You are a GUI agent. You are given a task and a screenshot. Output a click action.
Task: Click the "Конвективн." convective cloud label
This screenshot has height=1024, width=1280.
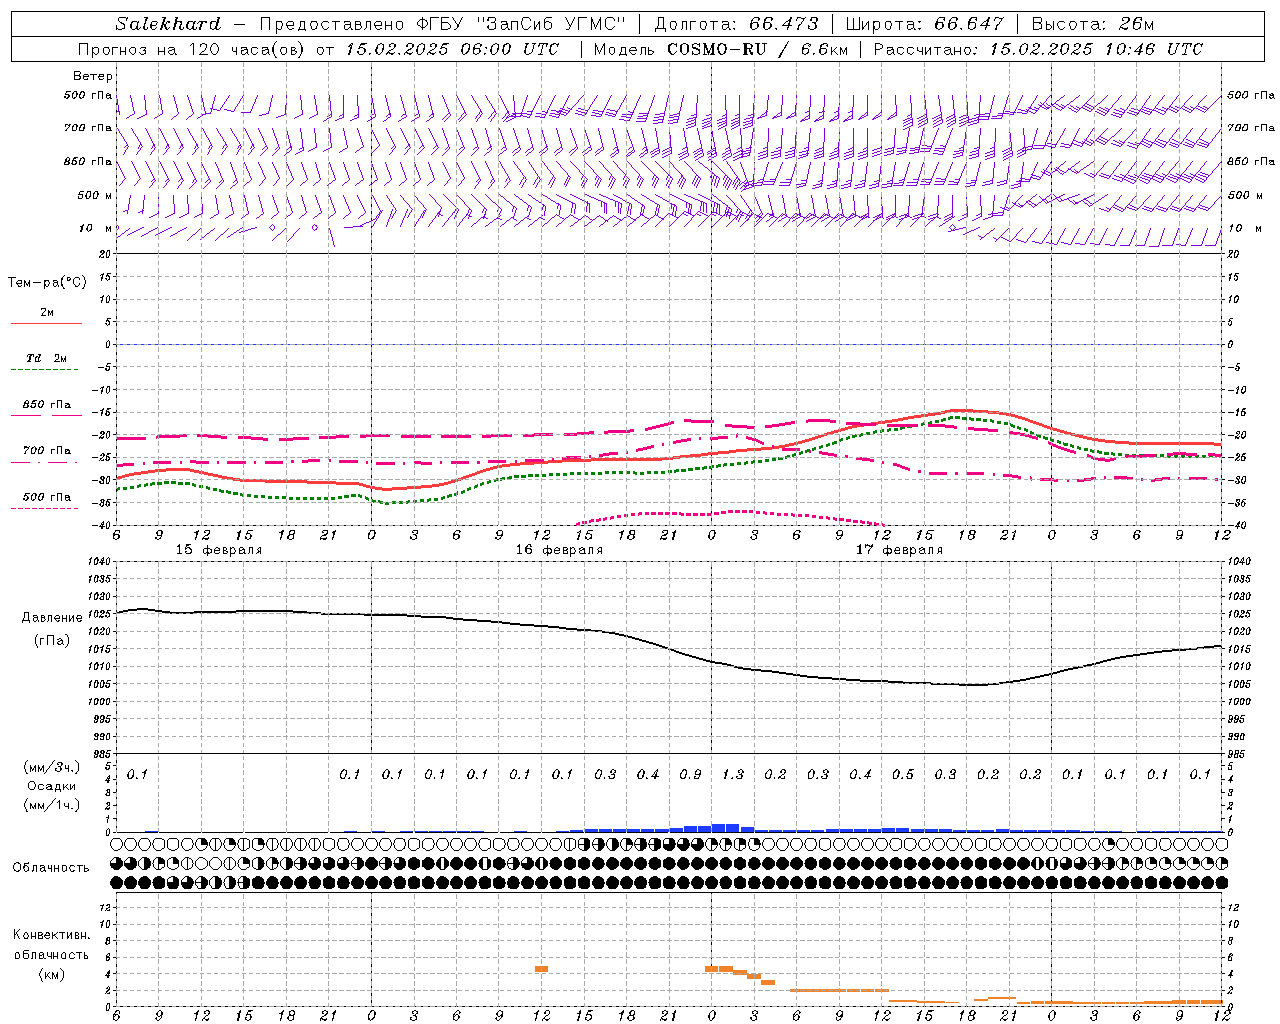pos(51,935)
